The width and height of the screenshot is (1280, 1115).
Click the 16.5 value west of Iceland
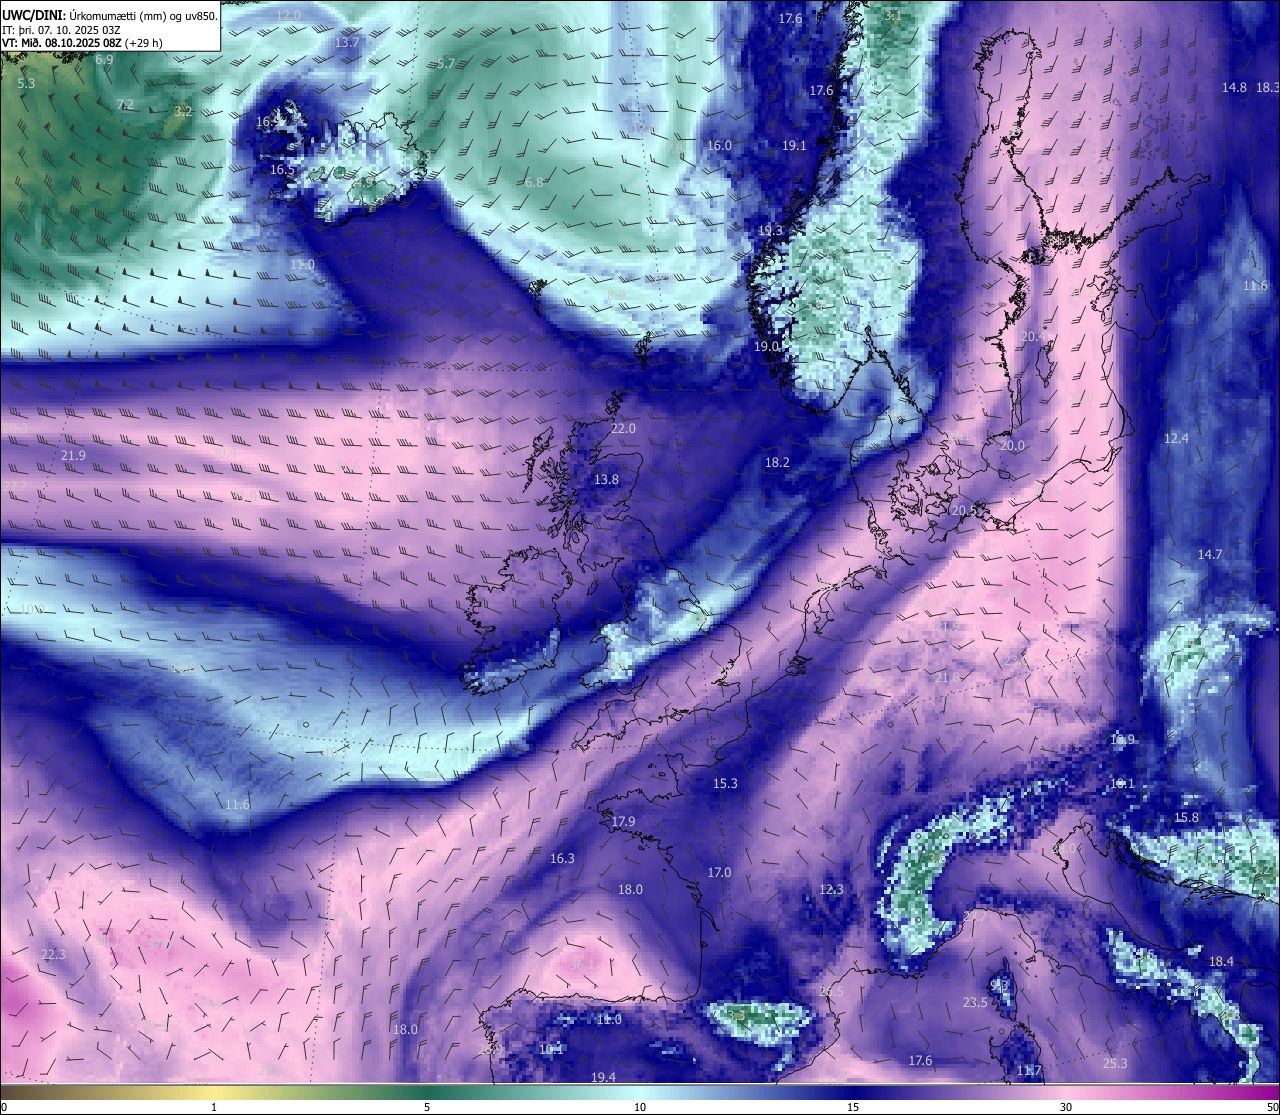(x=282, y=170)
